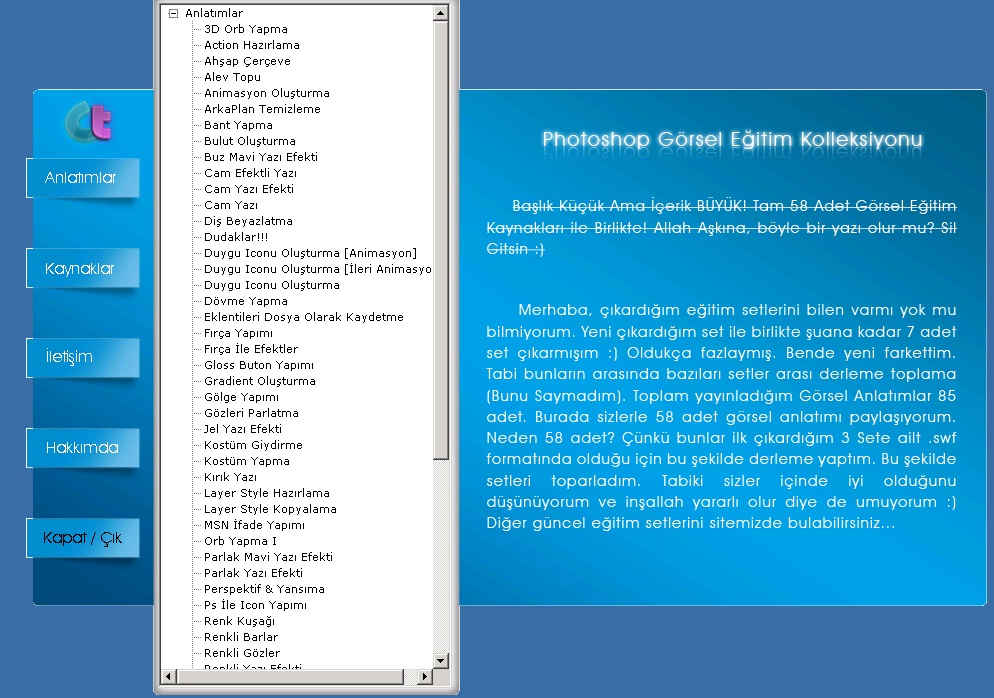Select Alev Topu item
Image resolution: width=994 pixels, height=698 pixels.
(x=232, y=77)
